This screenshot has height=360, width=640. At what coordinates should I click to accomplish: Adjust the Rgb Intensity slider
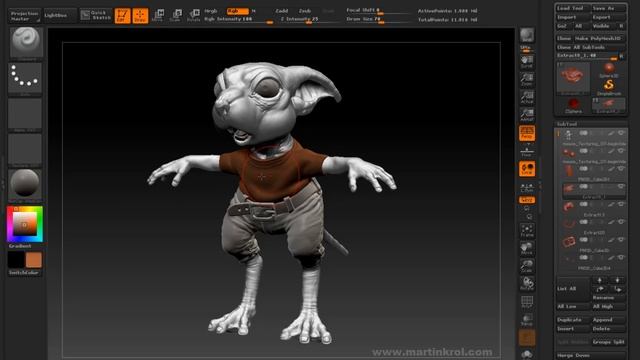(238, 20)
